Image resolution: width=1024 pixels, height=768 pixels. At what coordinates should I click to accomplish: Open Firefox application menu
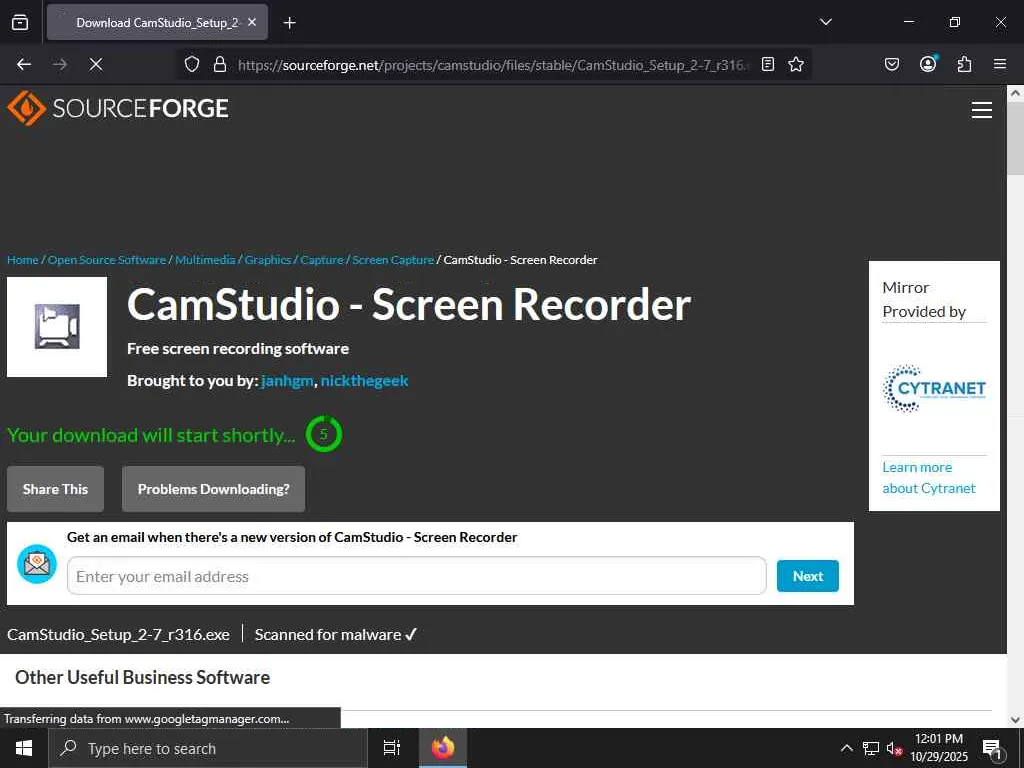(1000, 64)
